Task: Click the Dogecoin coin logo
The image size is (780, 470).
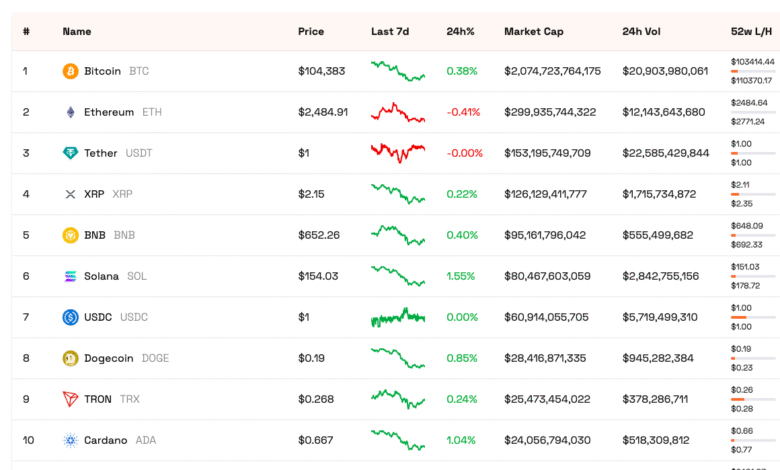Action: pyautogui.click(x=70, y=358)
